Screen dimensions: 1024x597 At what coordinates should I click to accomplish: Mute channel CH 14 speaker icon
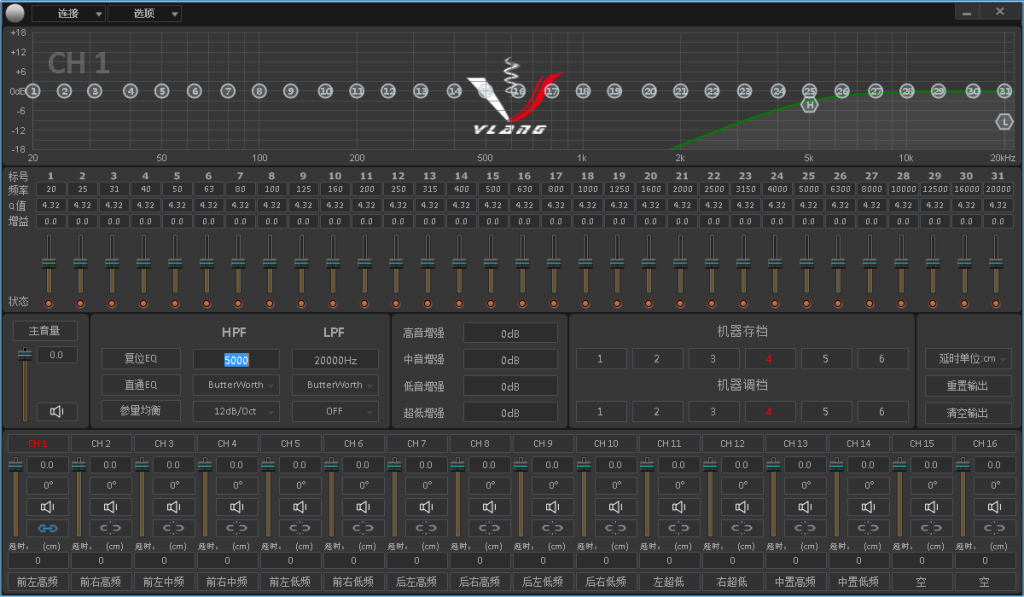click(x=868, y=507)
